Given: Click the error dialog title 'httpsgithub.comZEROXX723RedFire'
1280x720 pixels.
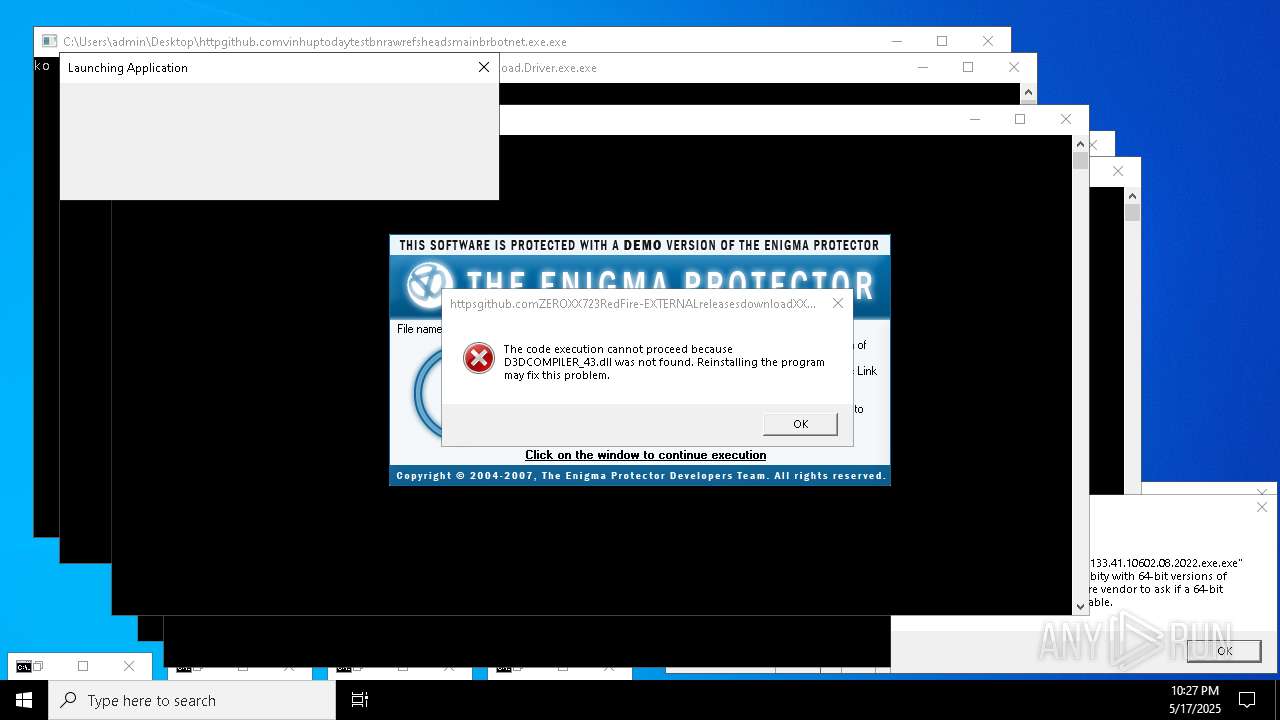Looking at the screenshot, I should [633, 304].
